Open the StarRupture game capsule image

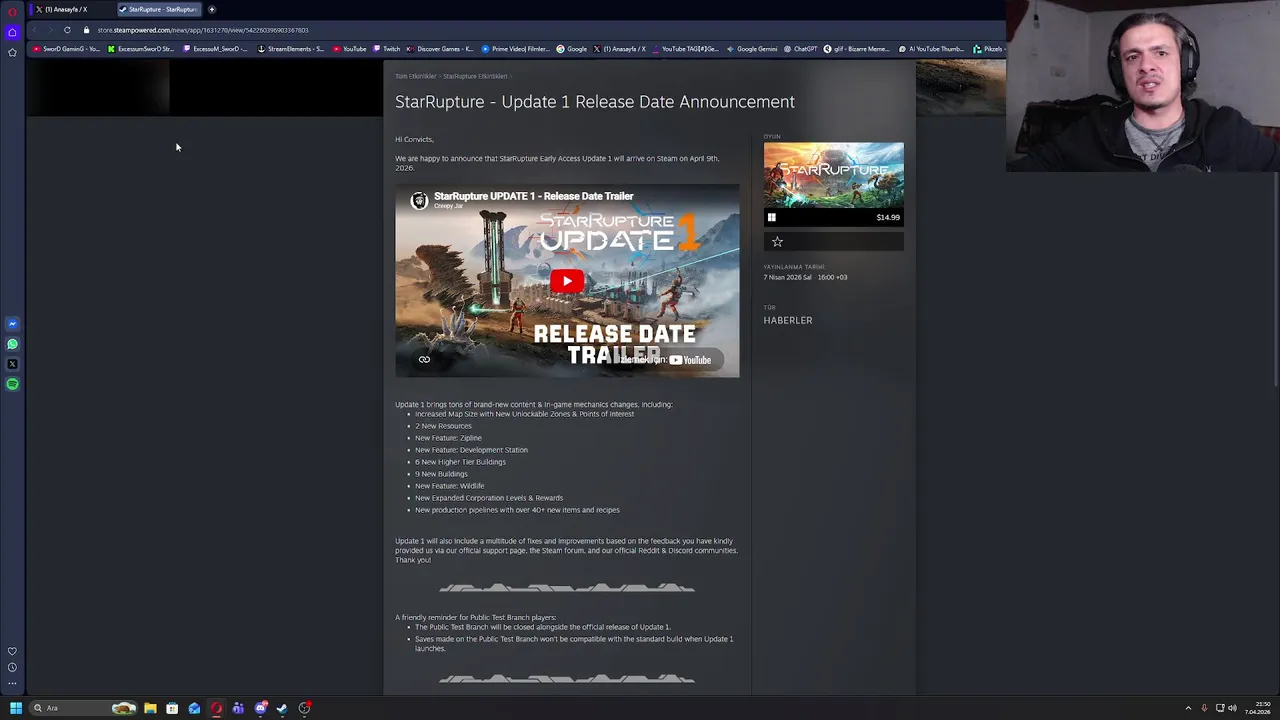point(833,175)
